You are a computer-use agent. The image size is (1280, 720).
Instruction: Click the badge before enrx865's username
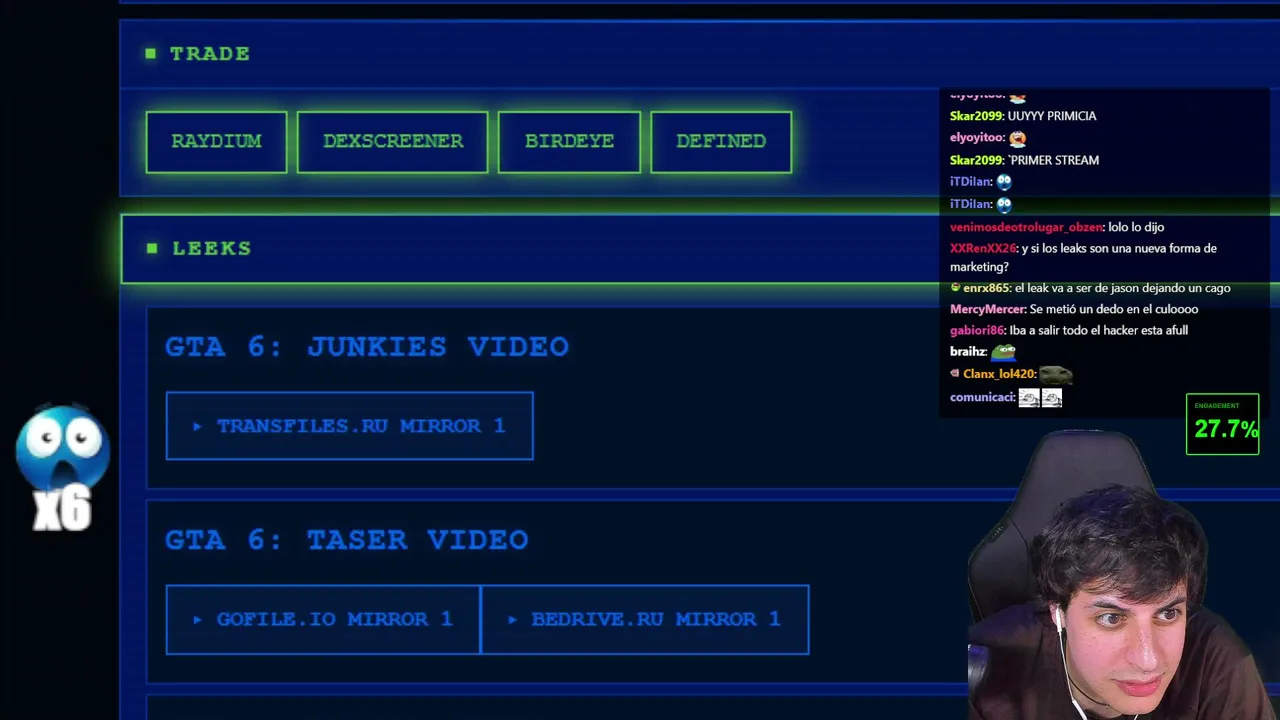[955, 288]
